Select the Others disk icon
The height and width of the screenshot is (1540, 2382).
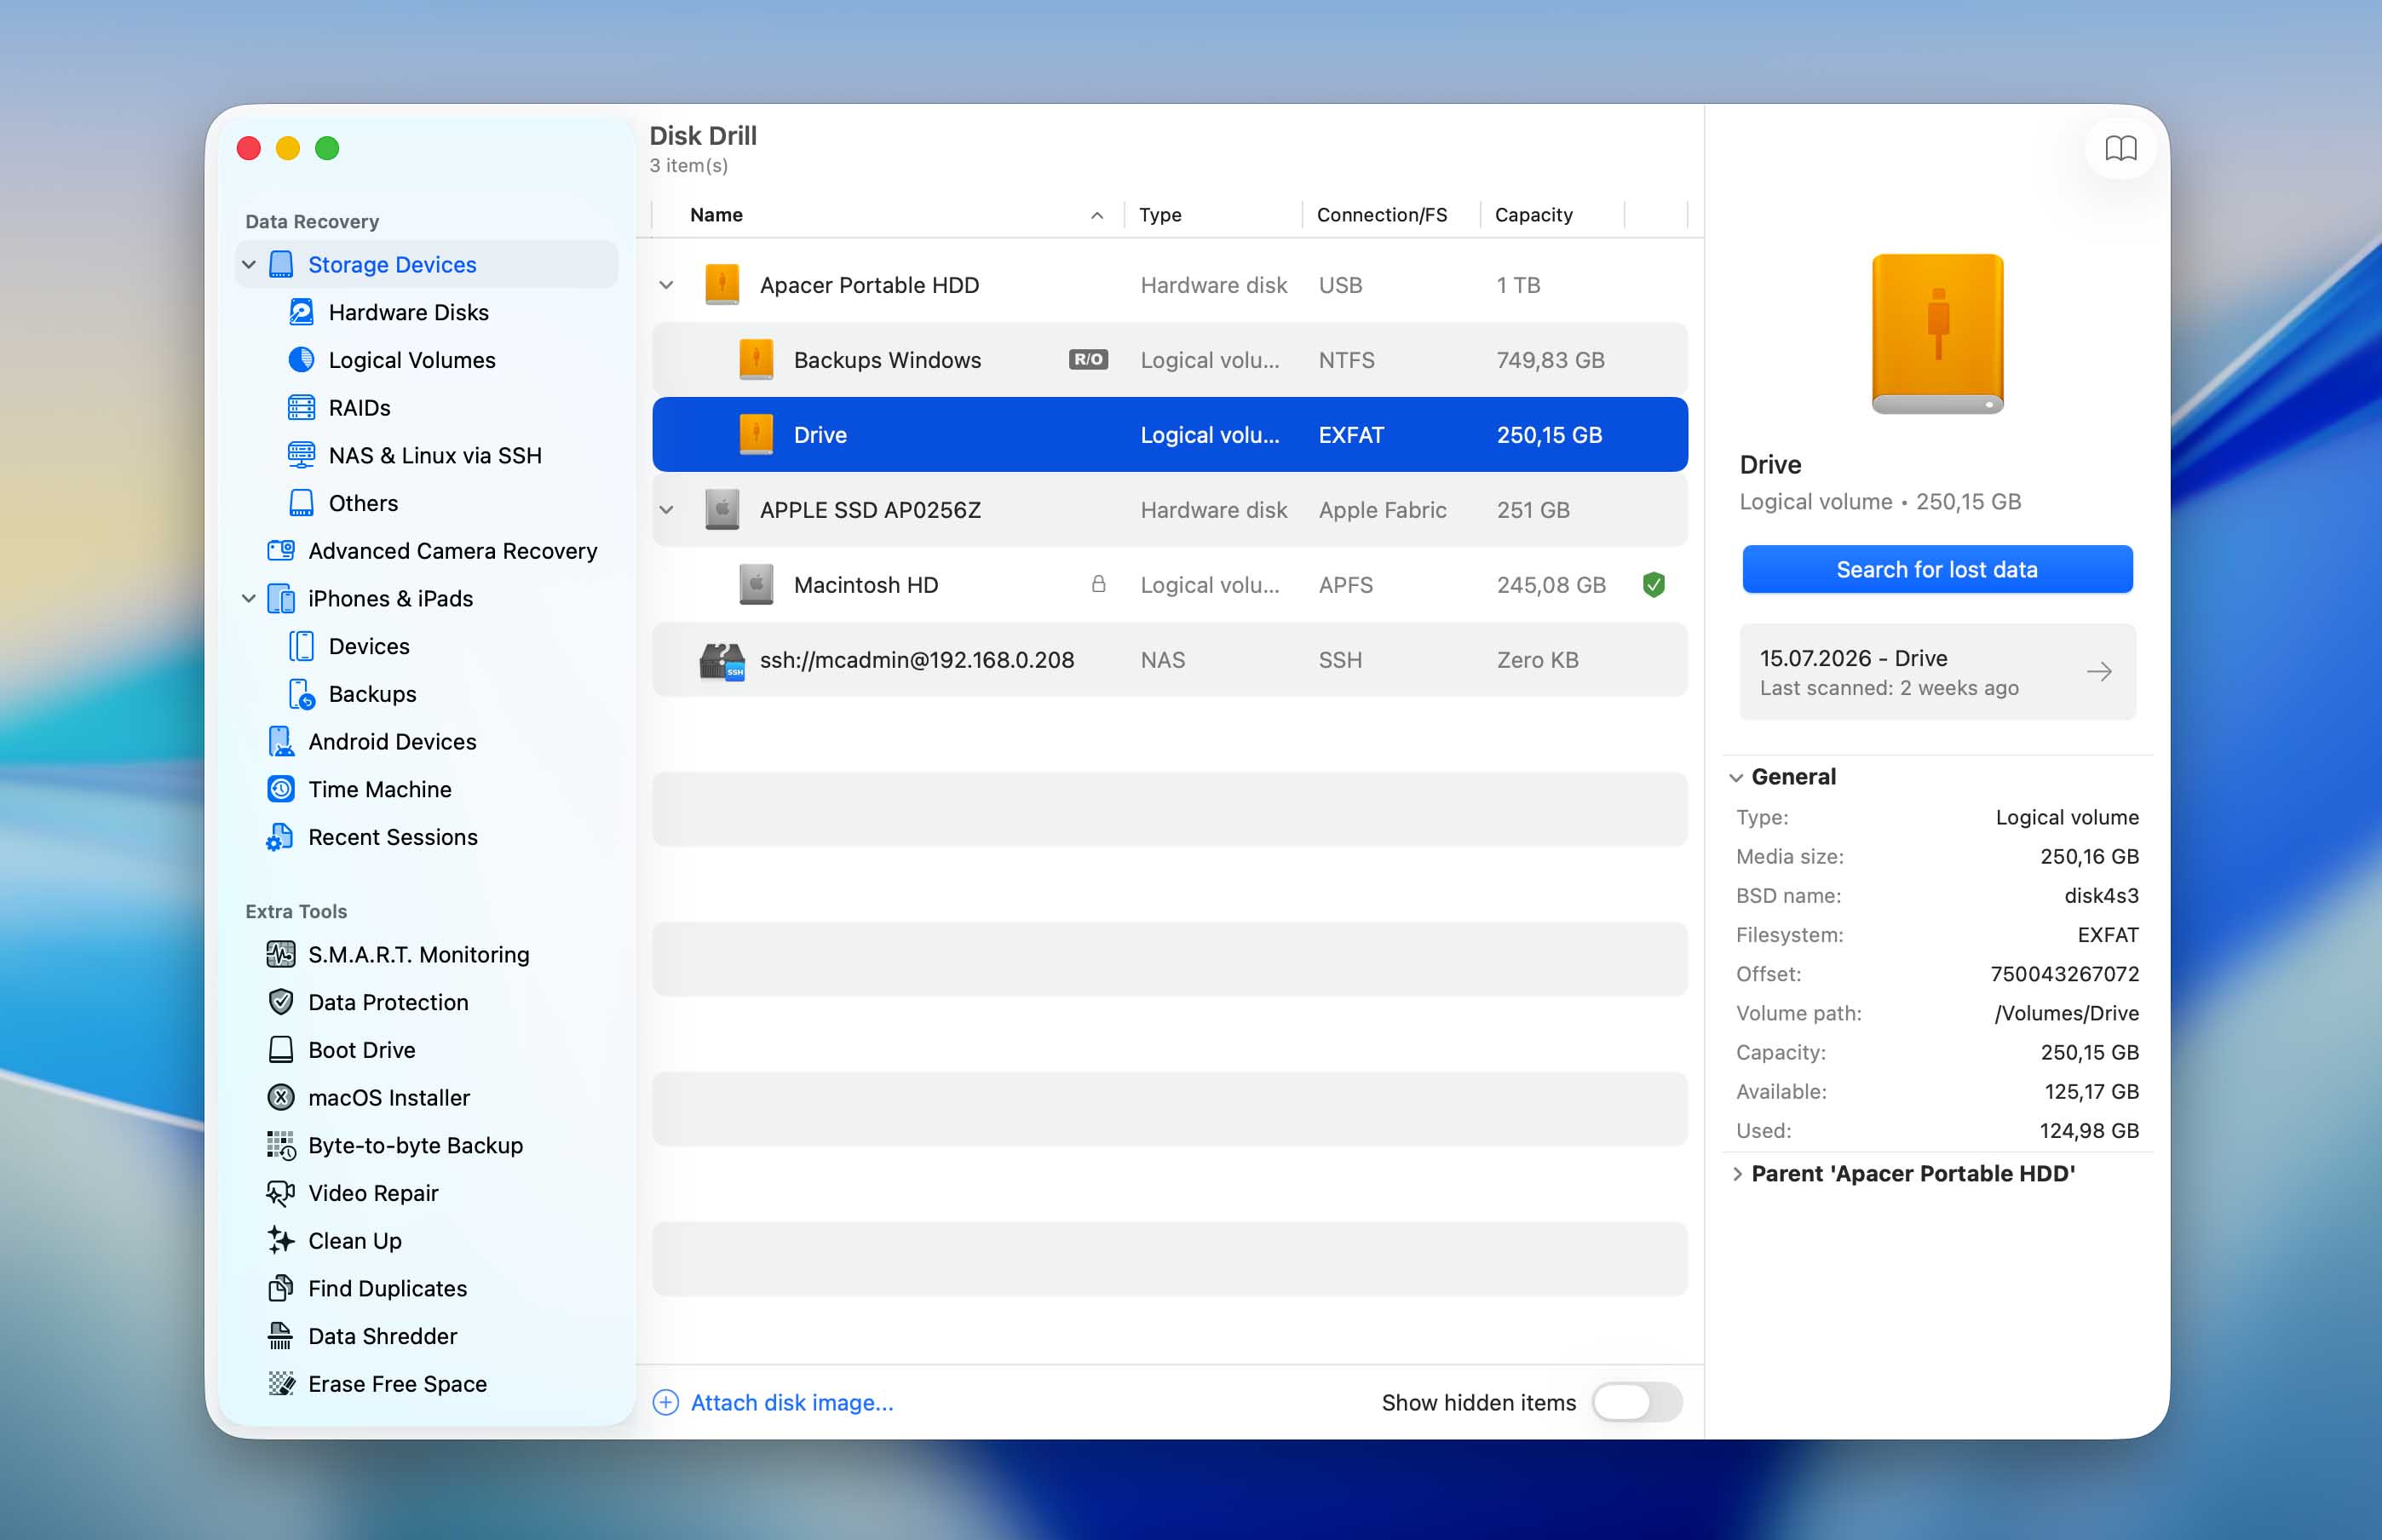tap(301, 503)
